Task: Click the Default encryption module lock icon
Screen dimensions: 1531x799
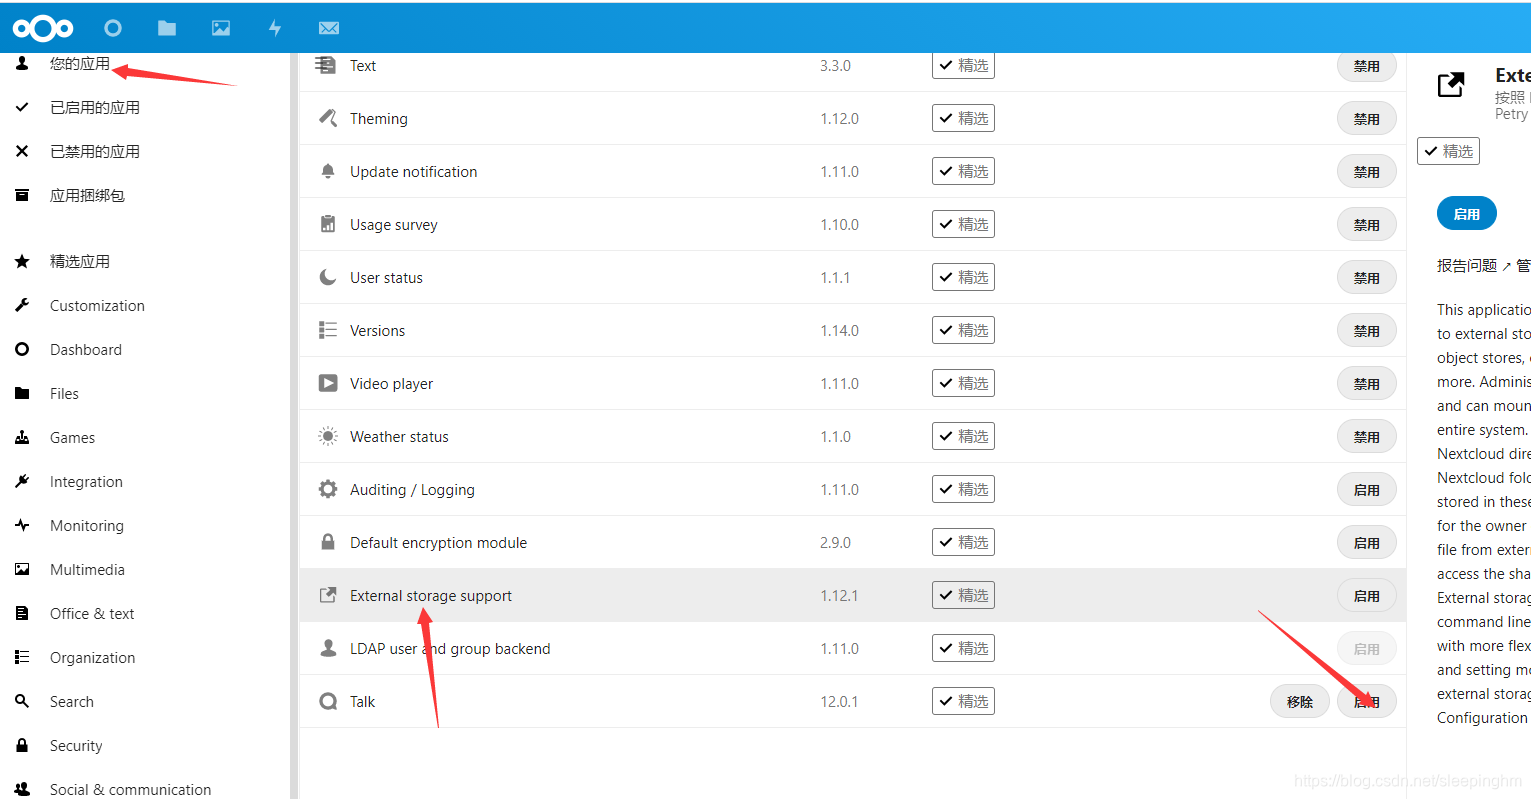Action: (x=328, y=542)
